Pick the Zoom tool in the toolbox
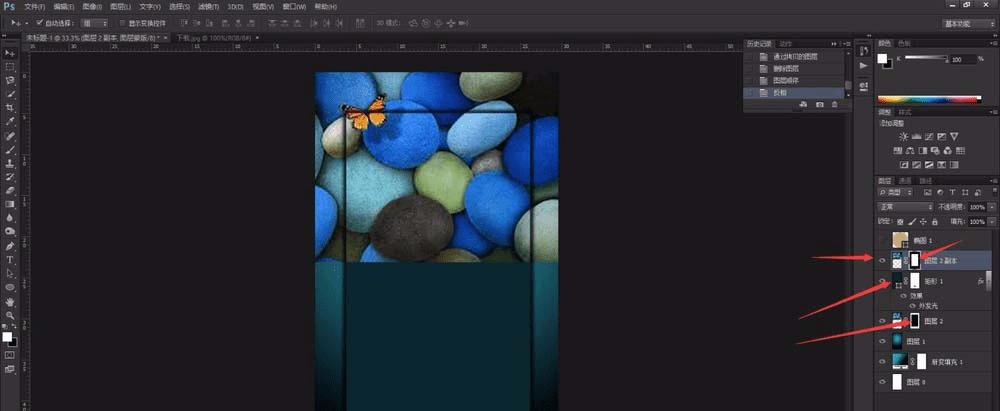Image resolution: width=1000 pixels, height=411 pixels. click(x=10, y=315)
